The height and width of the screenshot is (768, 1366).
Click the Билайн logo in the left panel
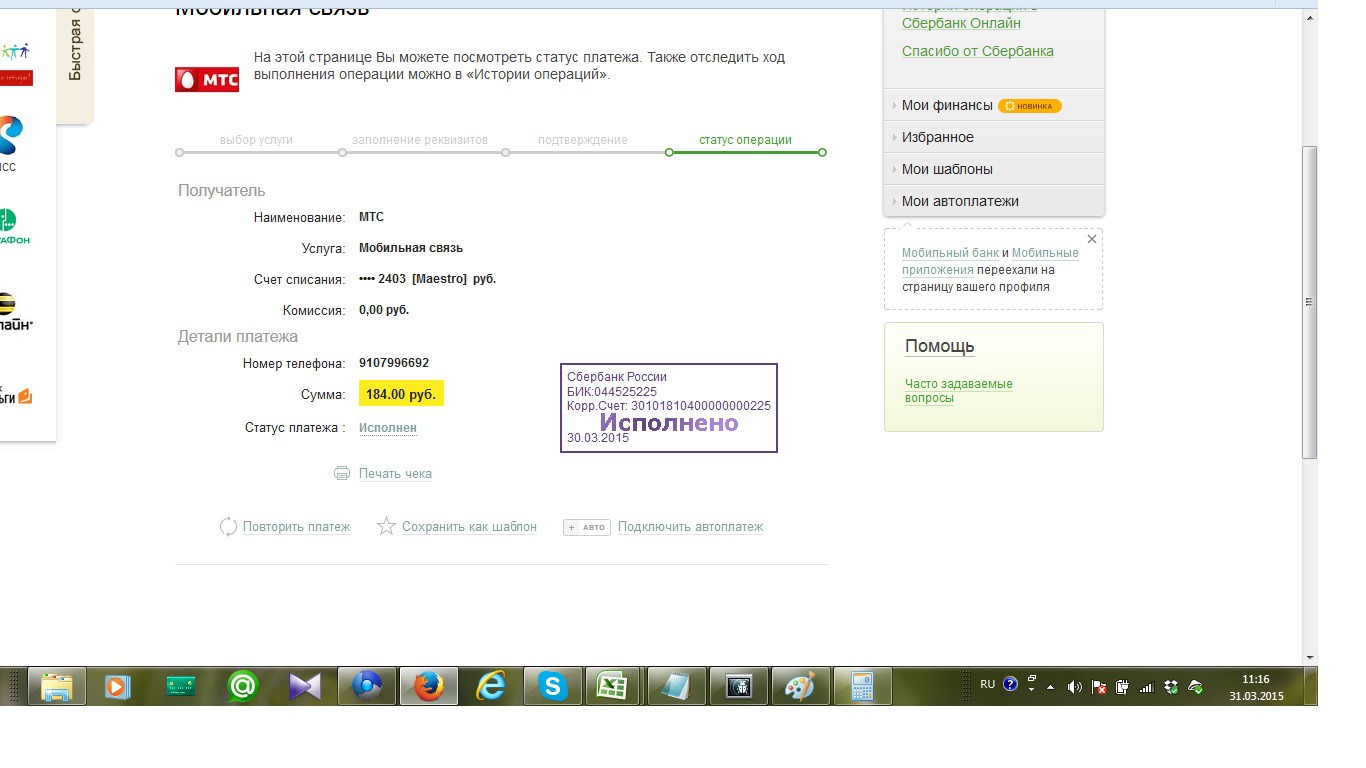click(x=15, y=312)
